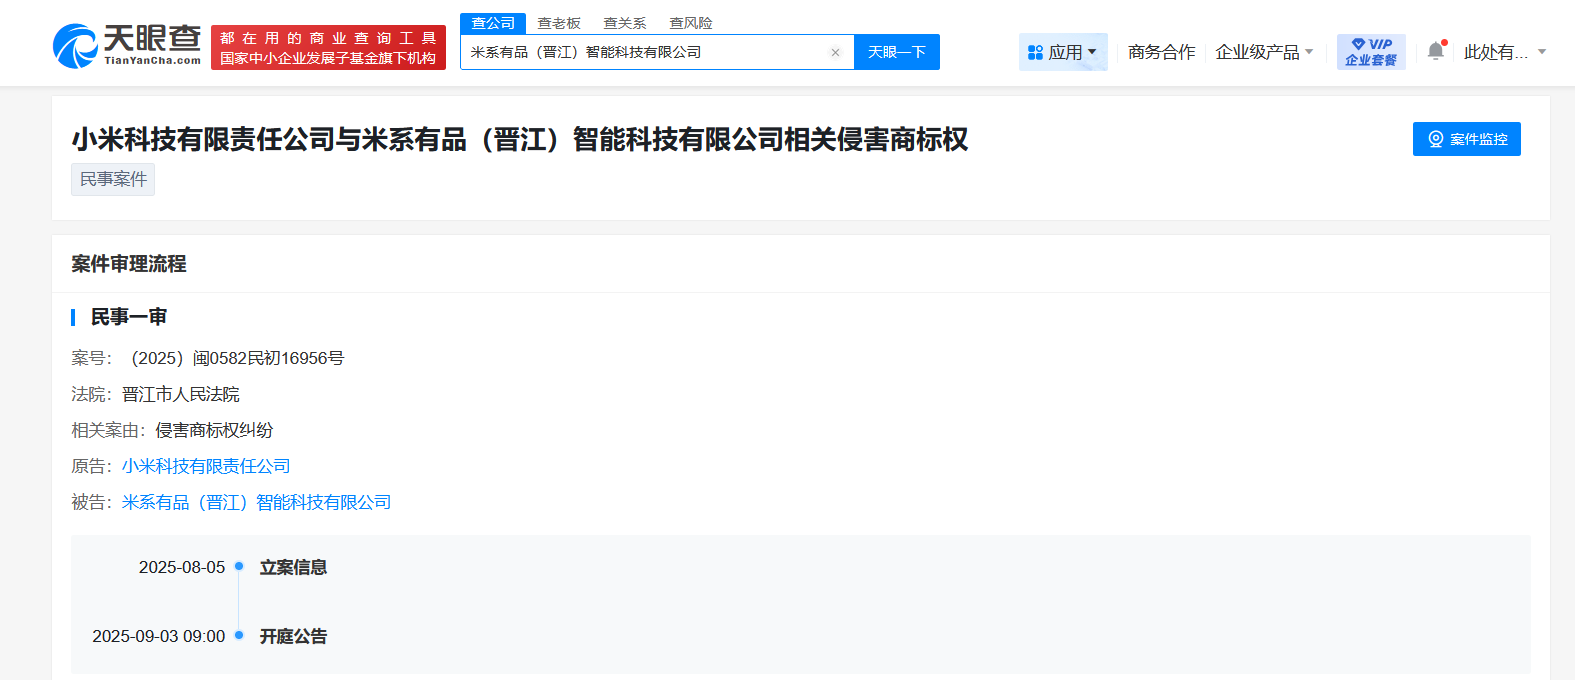Click the 天眼一下 search button
This screenshot has width=1575, height=680.
point(897,52)
